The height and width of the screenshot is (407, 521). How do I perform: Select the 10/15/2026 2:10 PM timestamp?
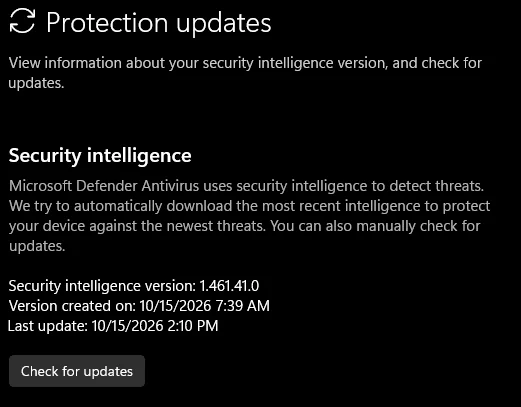click(155, 326)
